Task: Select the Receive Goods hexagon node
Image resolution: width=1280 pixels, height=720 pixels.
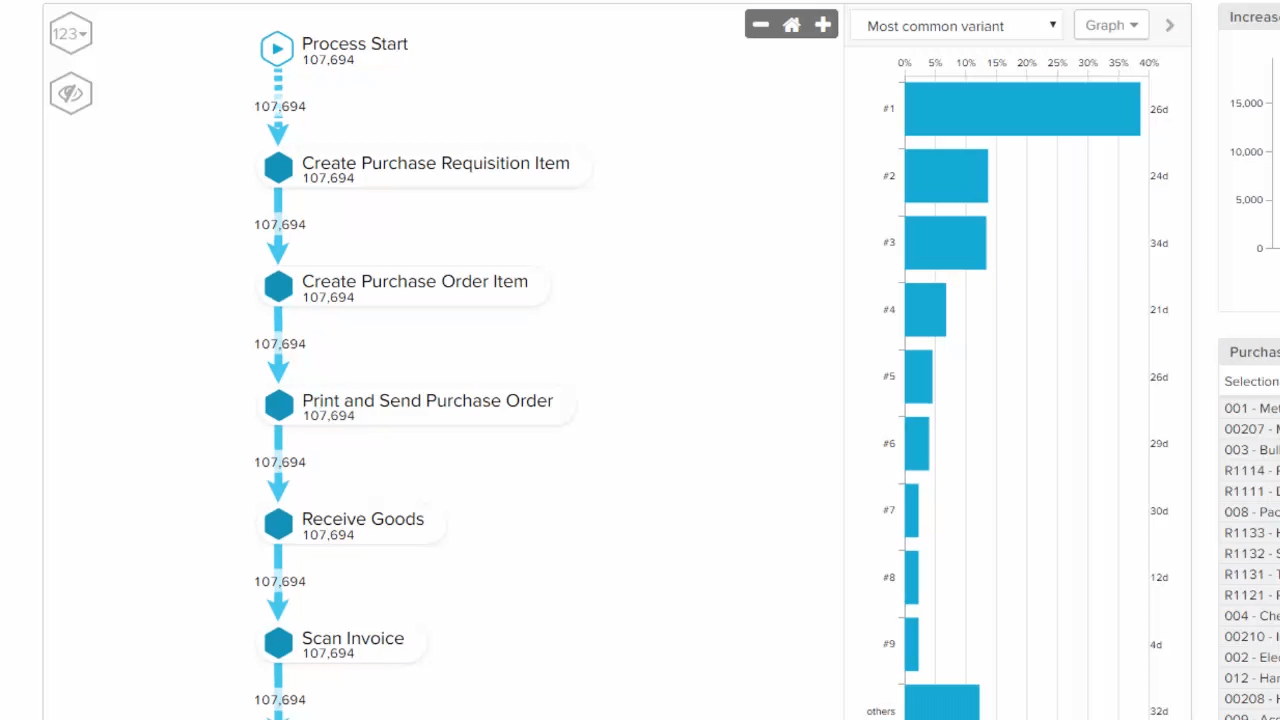Action: [278, 524]
